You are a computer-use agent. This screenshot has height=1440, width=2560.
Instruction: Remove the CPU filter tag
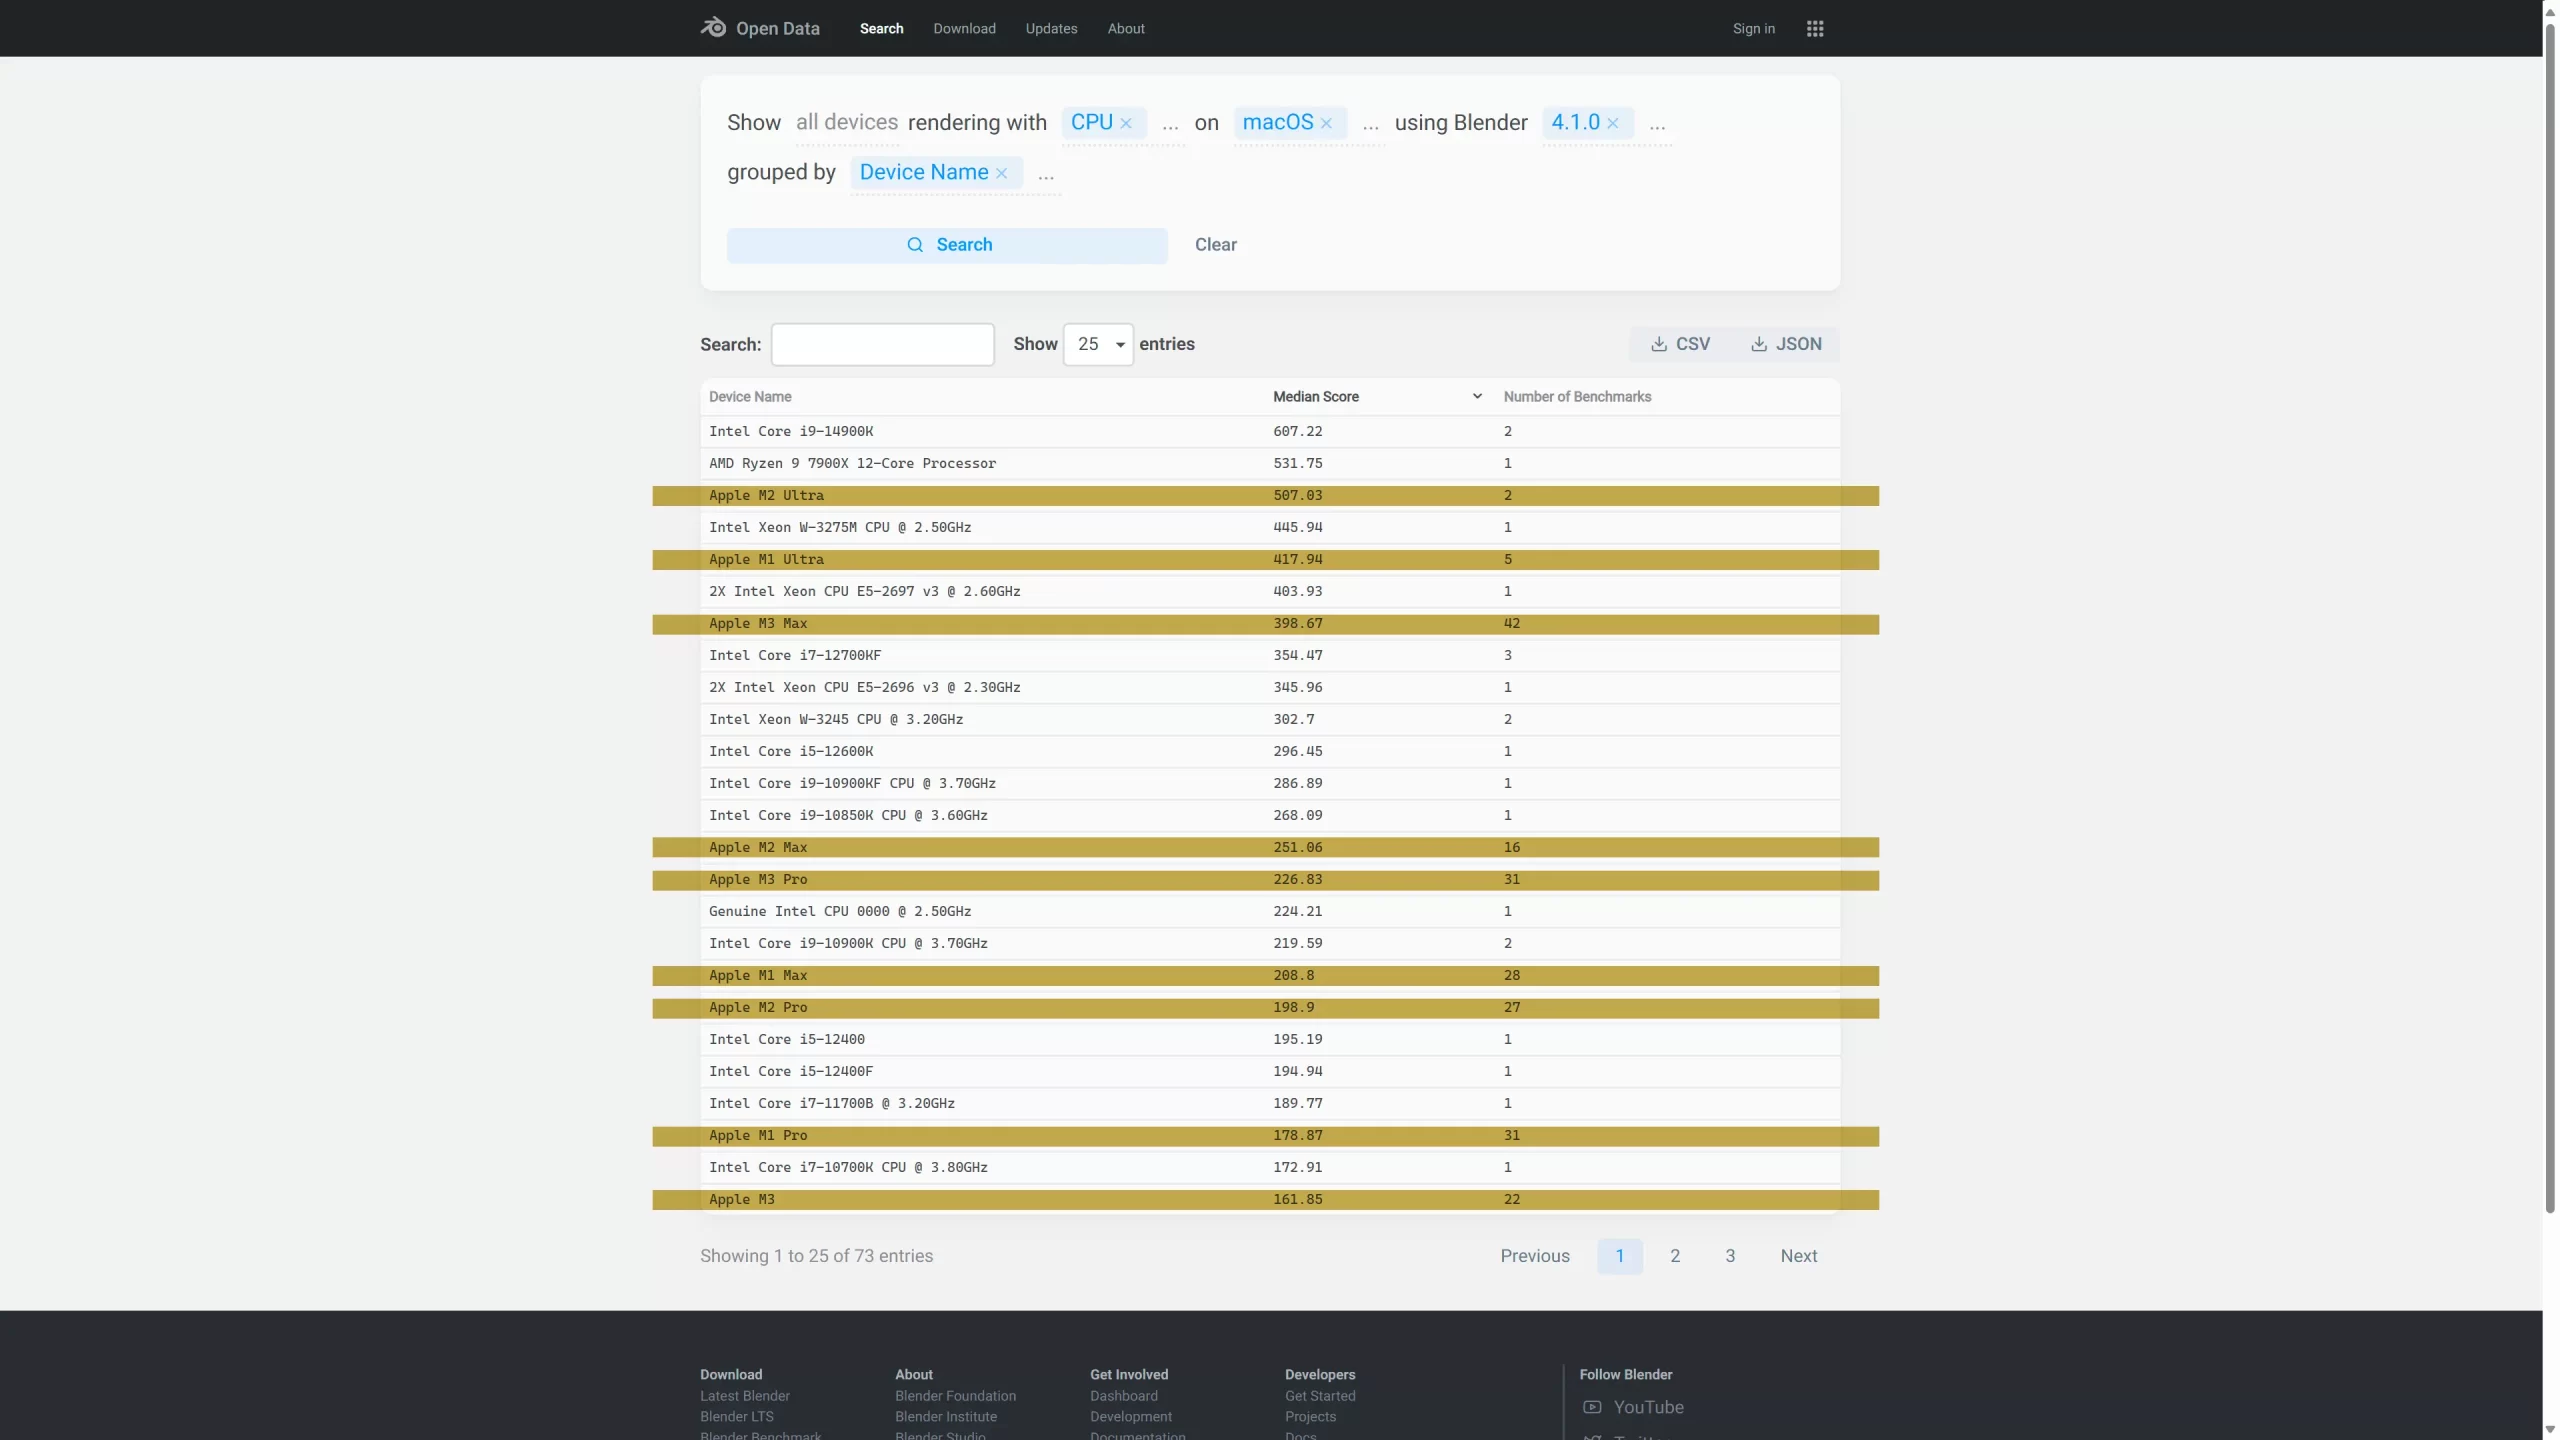click(1126, 123)
